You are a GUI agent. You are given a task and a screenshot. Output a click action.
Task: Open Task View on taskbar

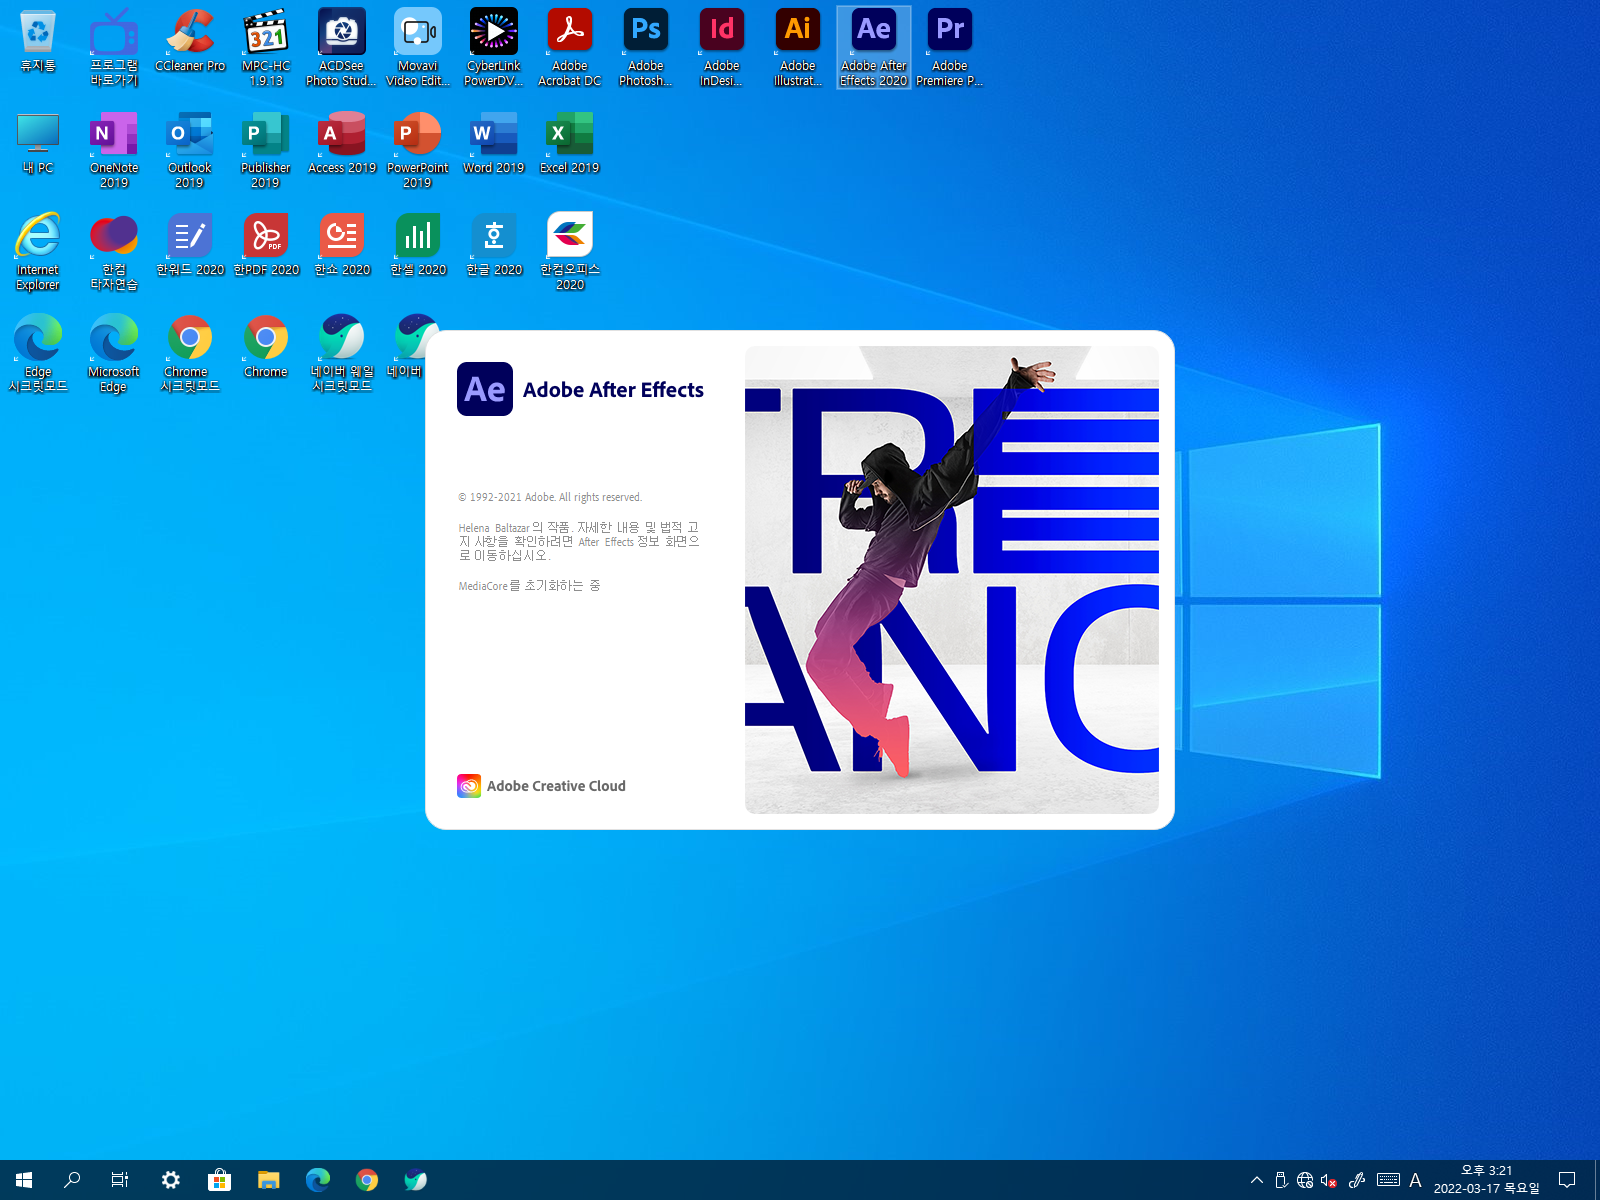(120, 1180)
